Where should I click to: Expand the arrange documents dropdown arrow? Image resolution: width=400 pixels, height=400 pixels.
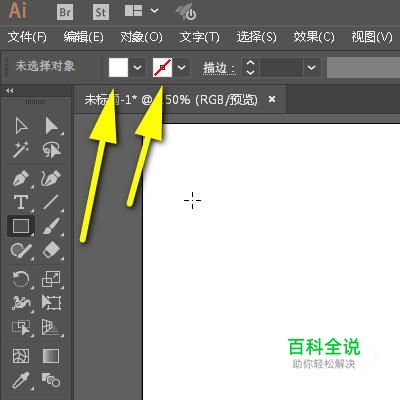pyautogui.click(x=154, y=11)
